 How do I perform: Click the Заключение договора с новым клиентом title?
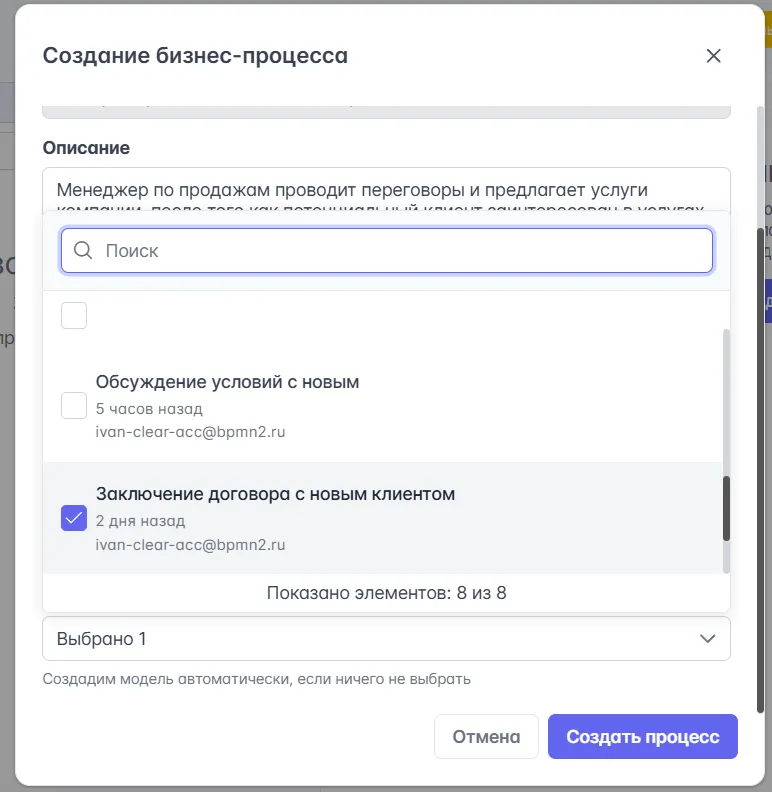point(275,494)
